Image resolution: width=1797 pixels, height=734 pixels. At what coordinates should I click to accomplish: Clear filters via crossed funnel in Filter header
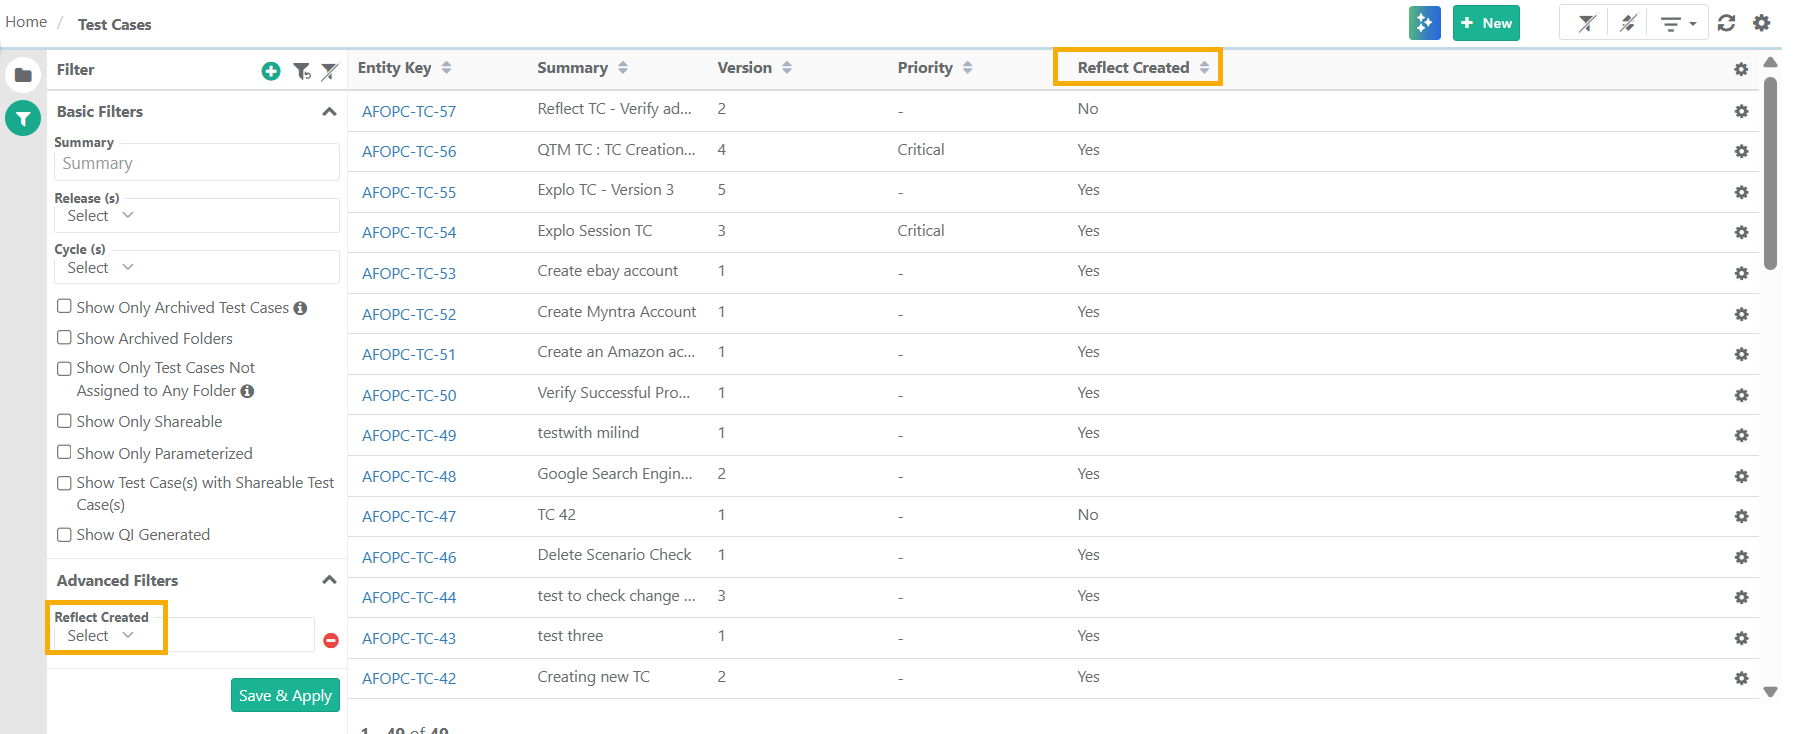pos(329,71)
